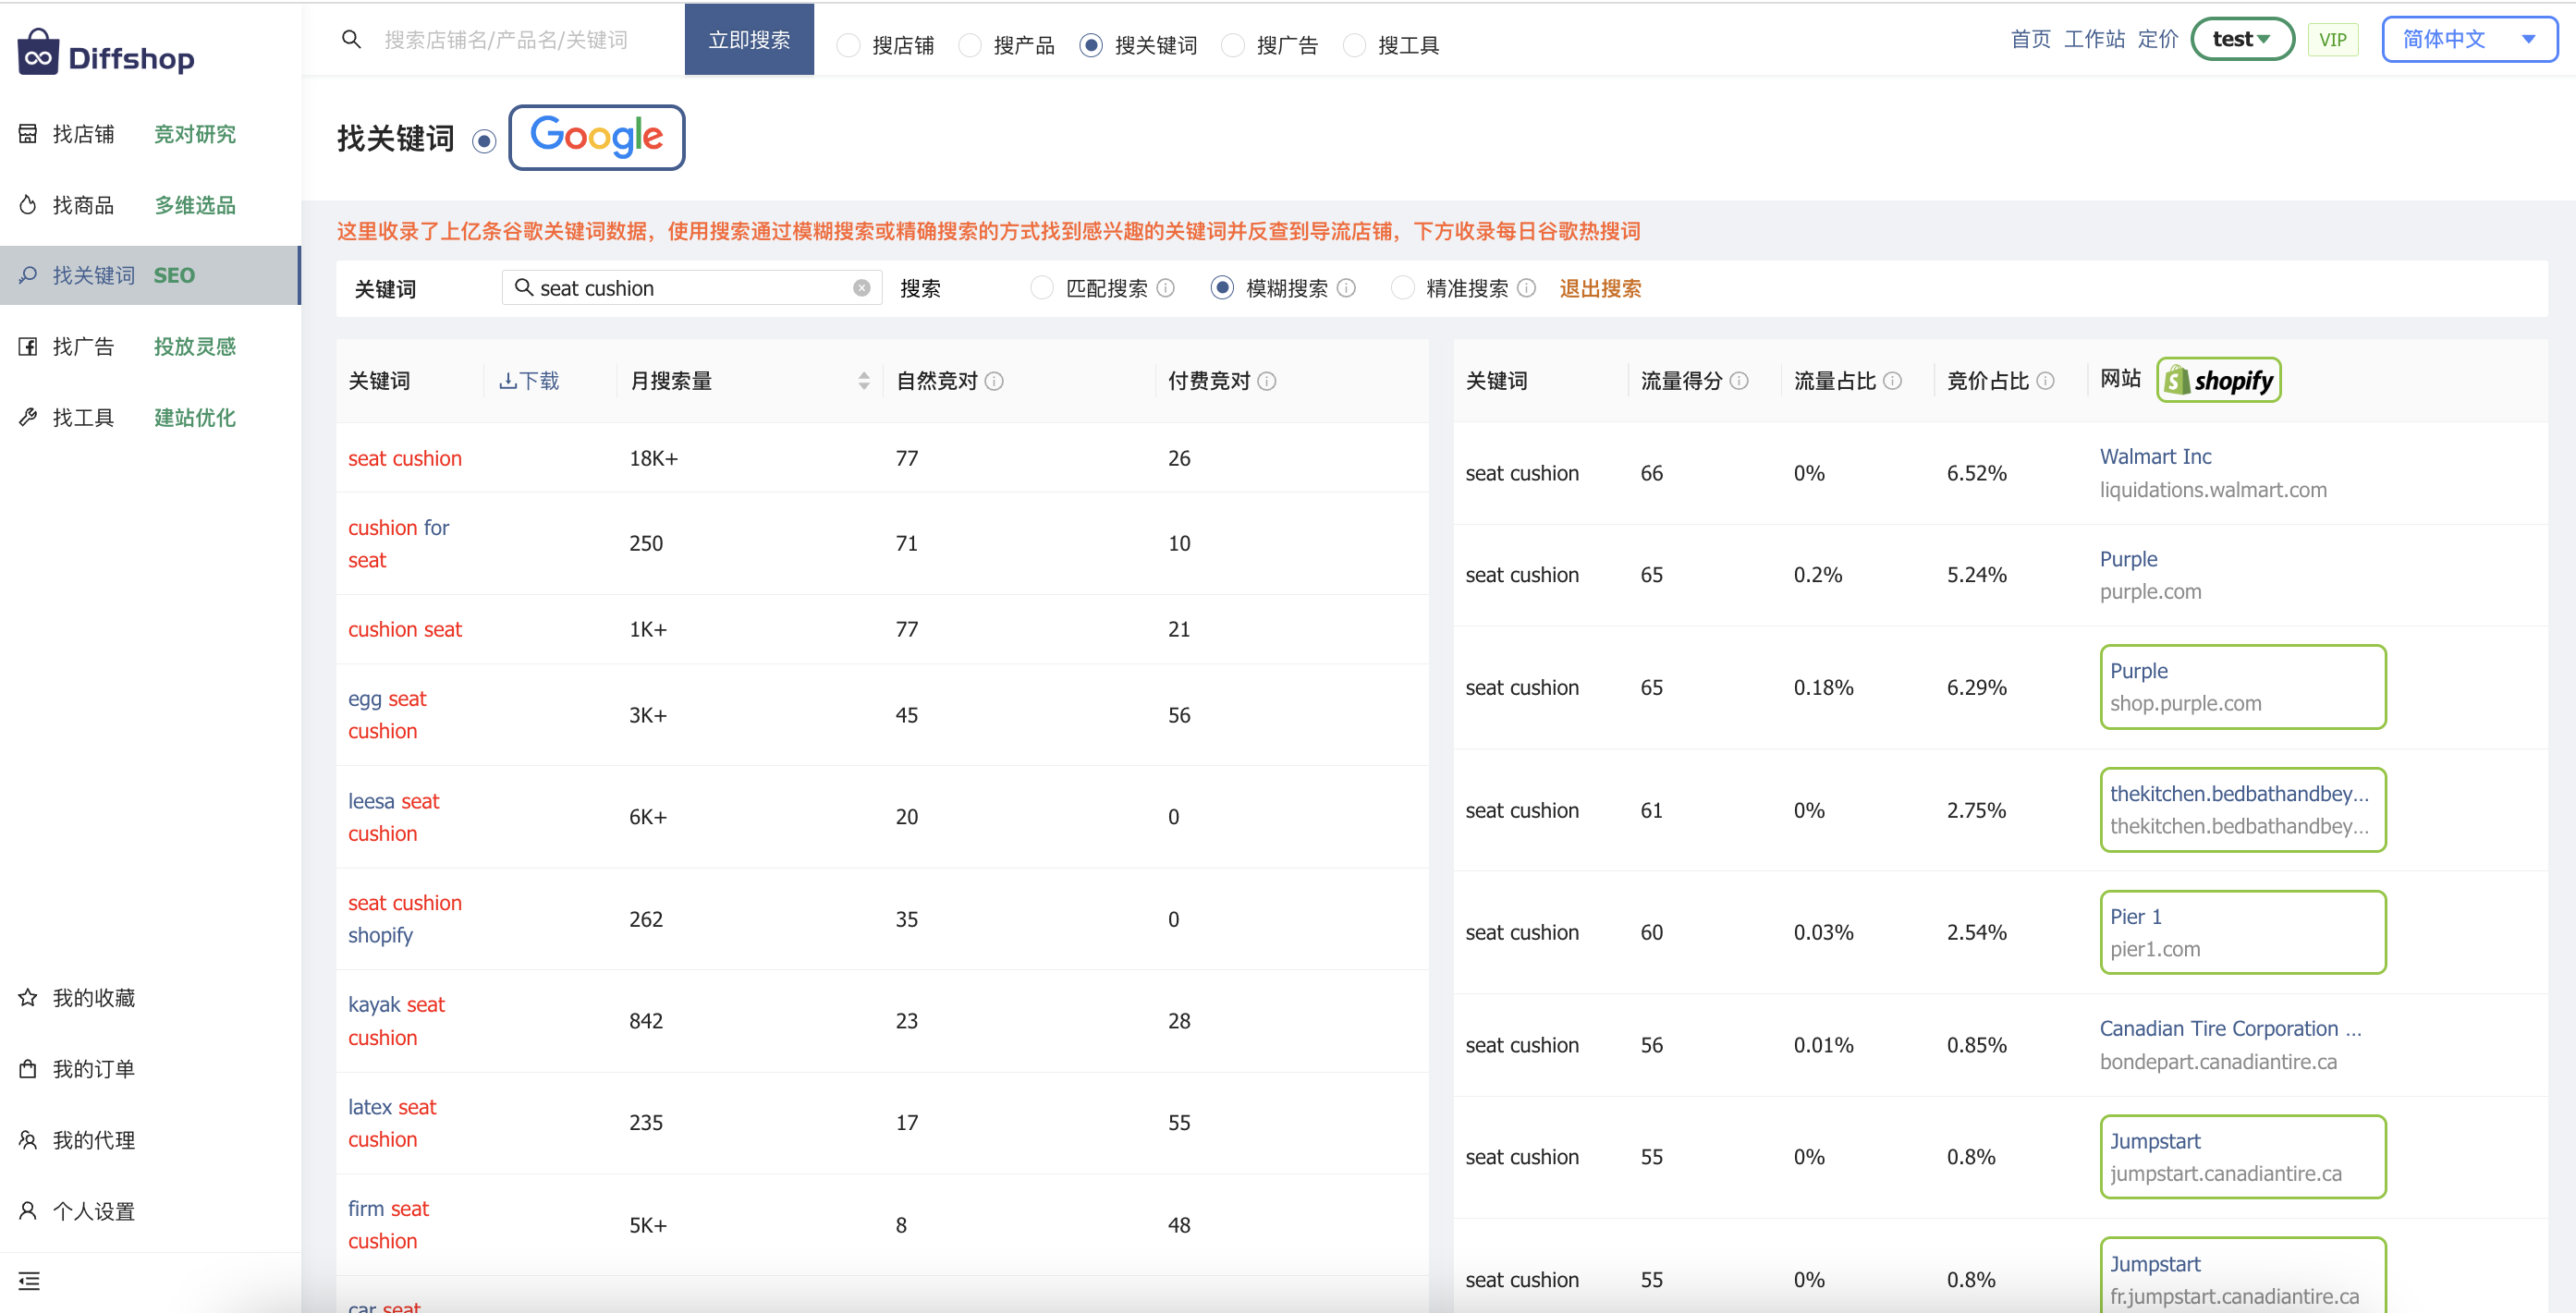
Task: Choose 精准搜索 search mode
Action: tap(1403, 288)
